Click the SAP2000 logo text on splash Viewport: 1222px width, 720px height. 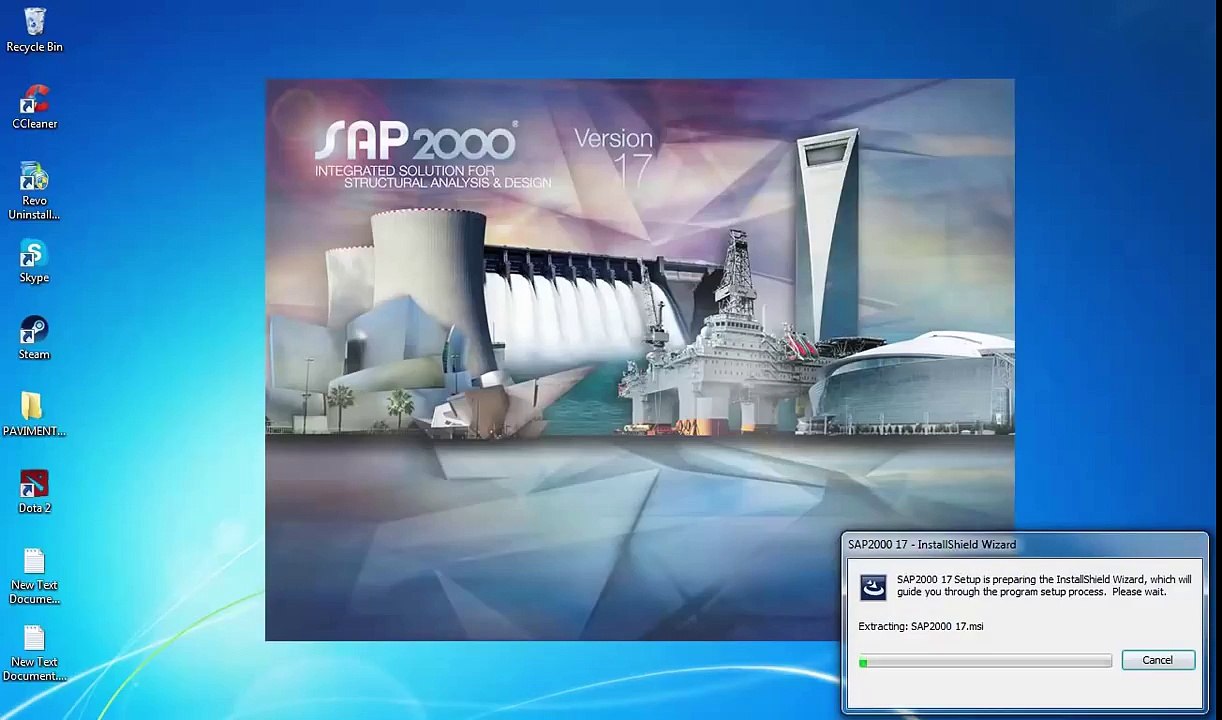(x=416, y=142)
